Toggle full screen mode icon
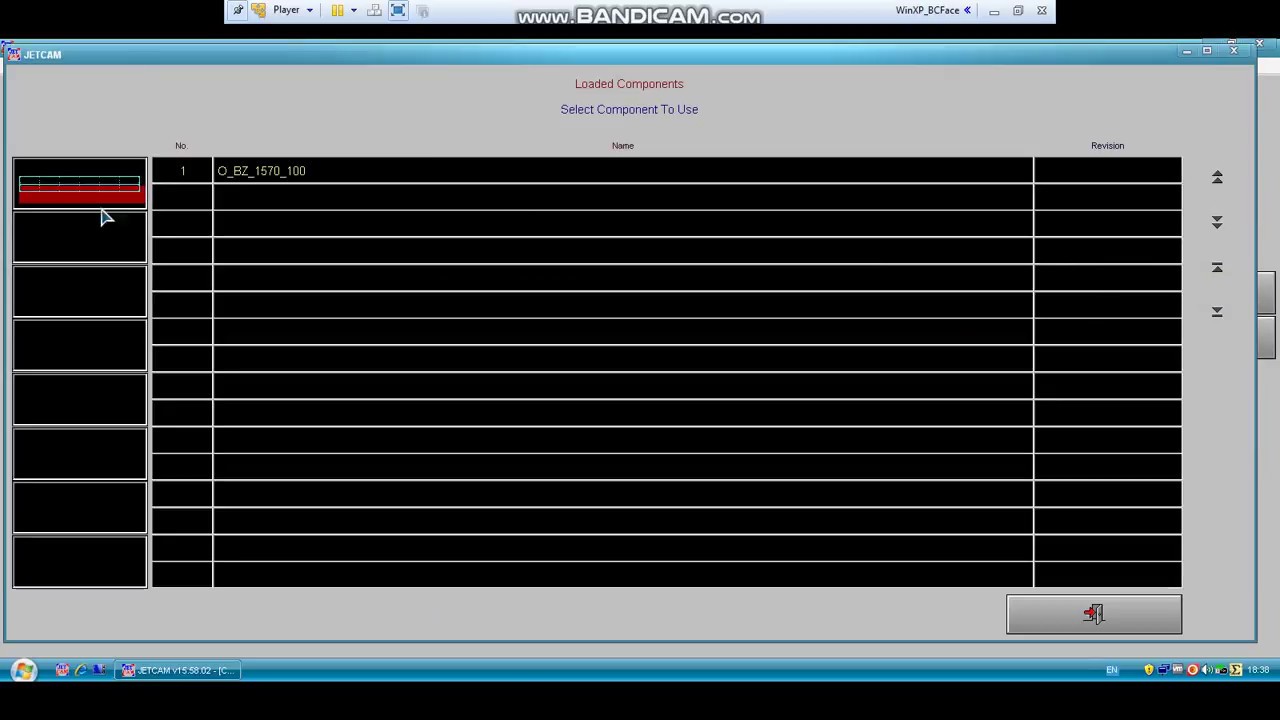Viewport: 1280px width, 720px height. (398, 10)
